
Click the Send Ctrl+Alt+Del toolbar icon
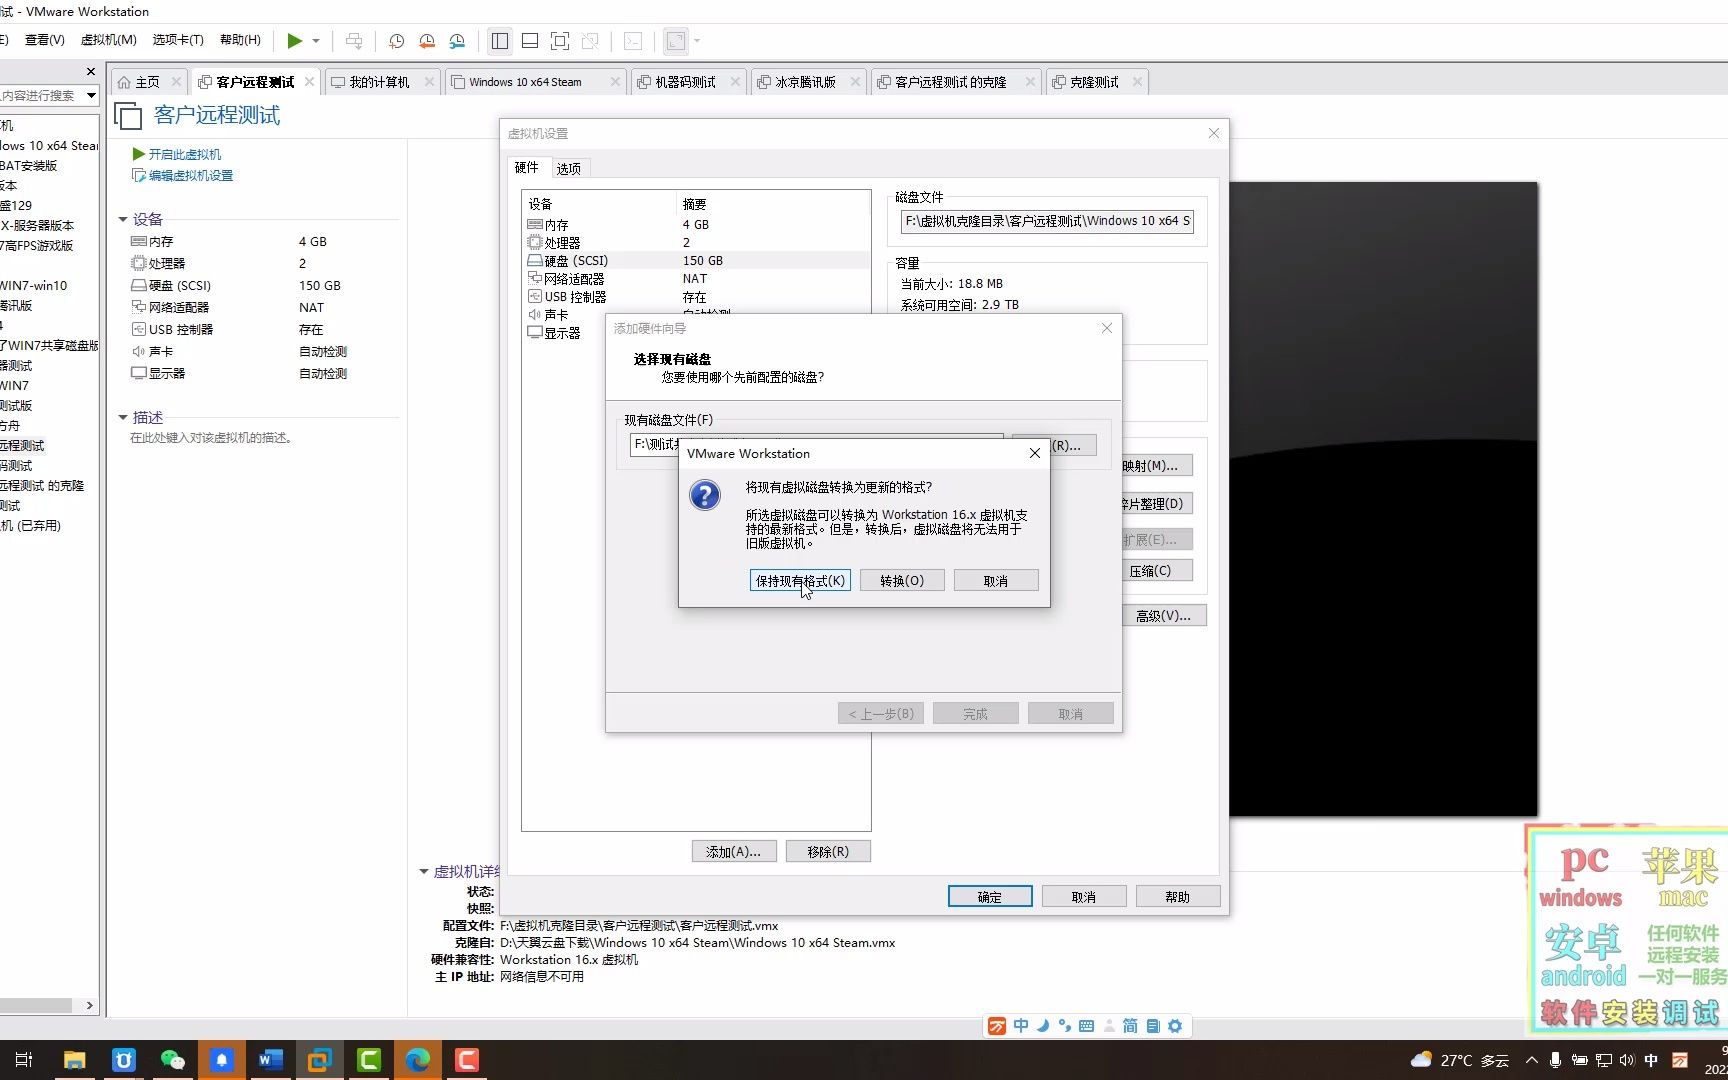point(354,41)
